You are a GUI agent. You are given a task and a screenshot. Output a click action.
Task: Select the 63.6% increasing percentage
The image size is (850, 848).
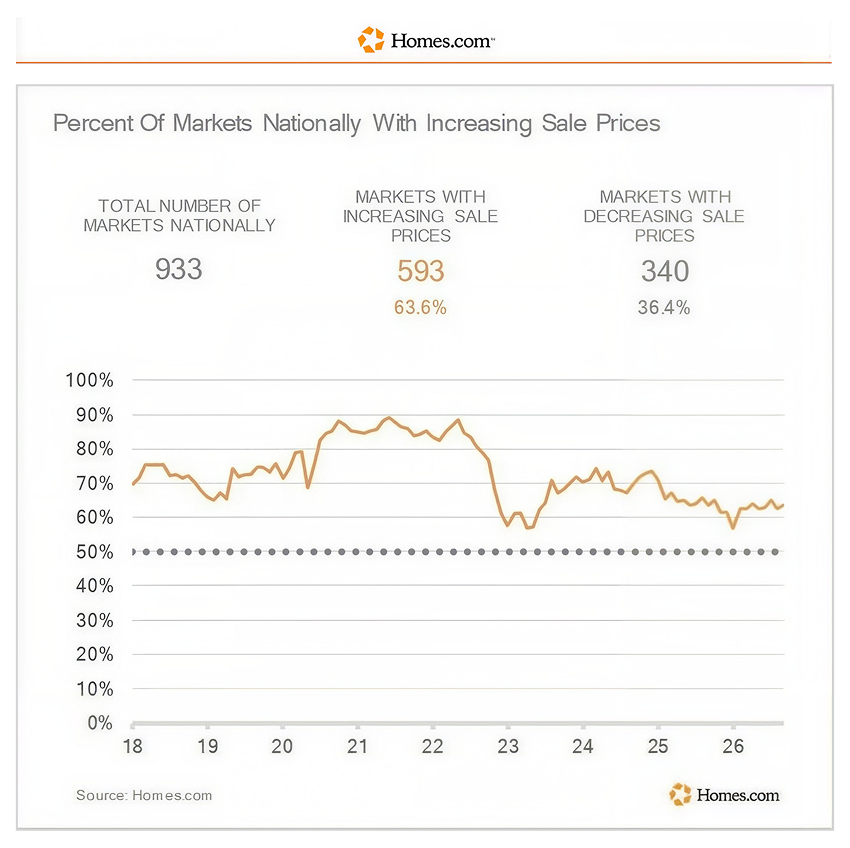pyautogui.click(x=420, y=307)
